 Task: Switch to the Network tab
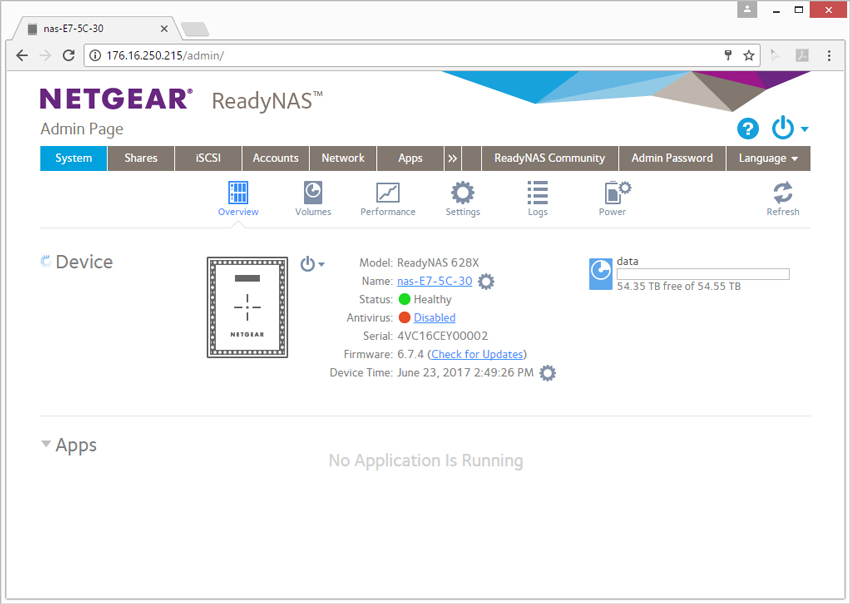coord(343,158)
